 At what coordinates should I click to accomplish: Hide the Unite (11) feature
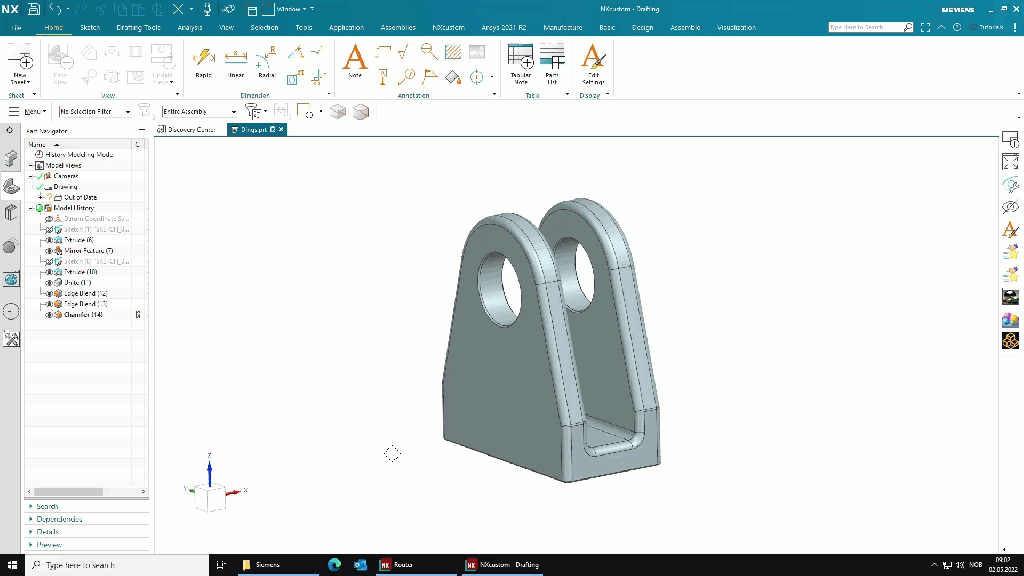pyautogui.click(x=48, y=283)
